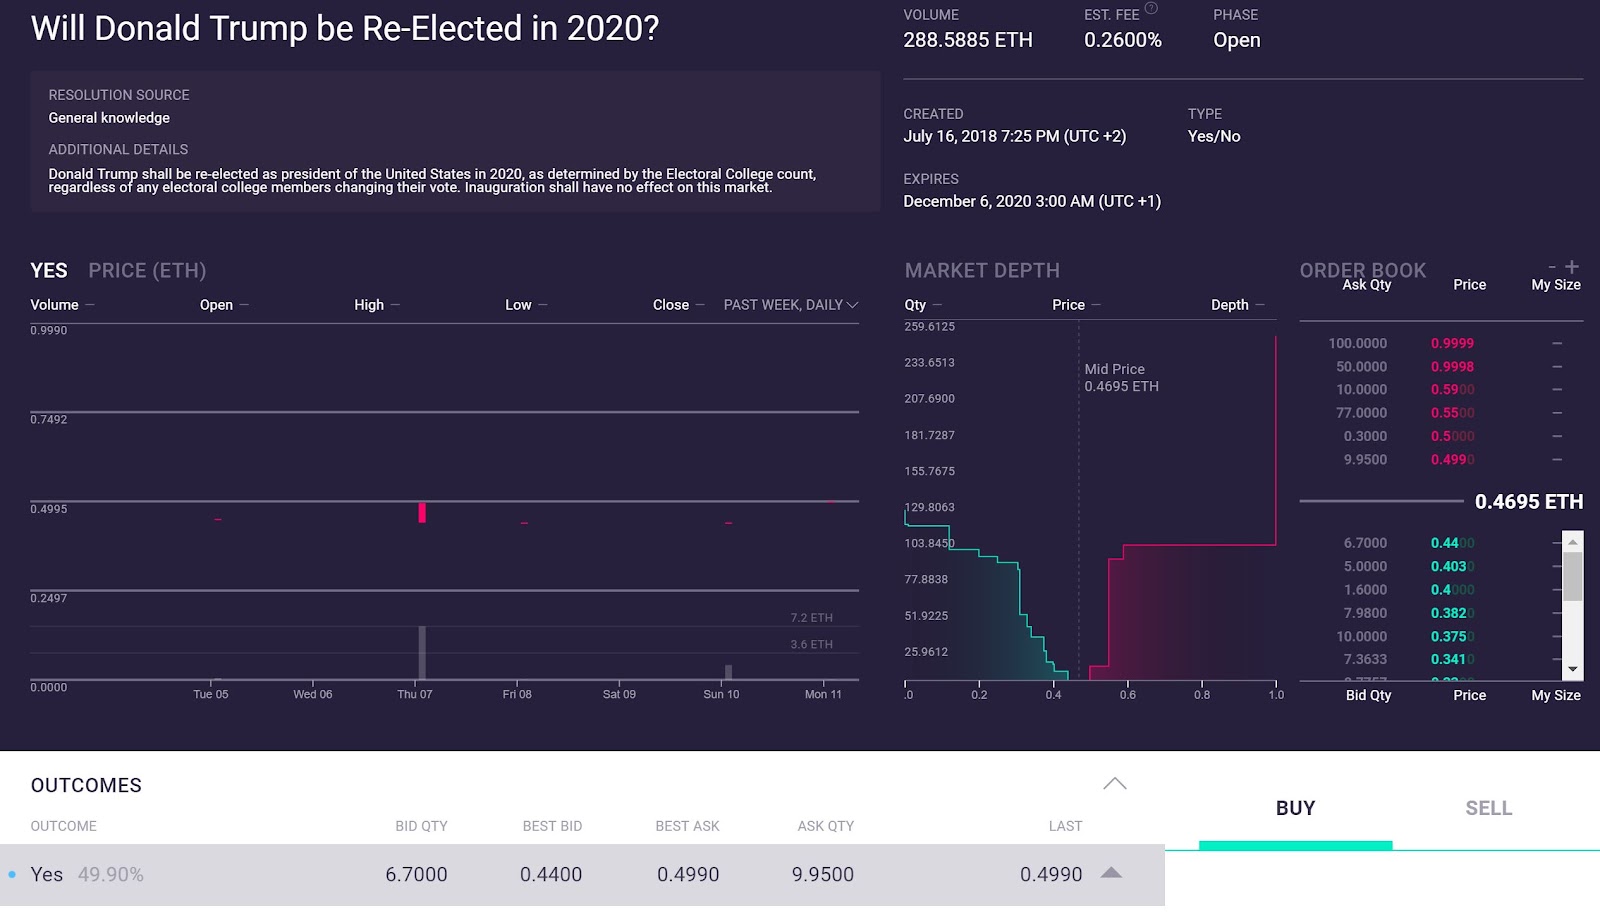Click the blue dot beside the Yes outcome
The width and height of the screenshot is (1600, 913).
coord(12,874)
